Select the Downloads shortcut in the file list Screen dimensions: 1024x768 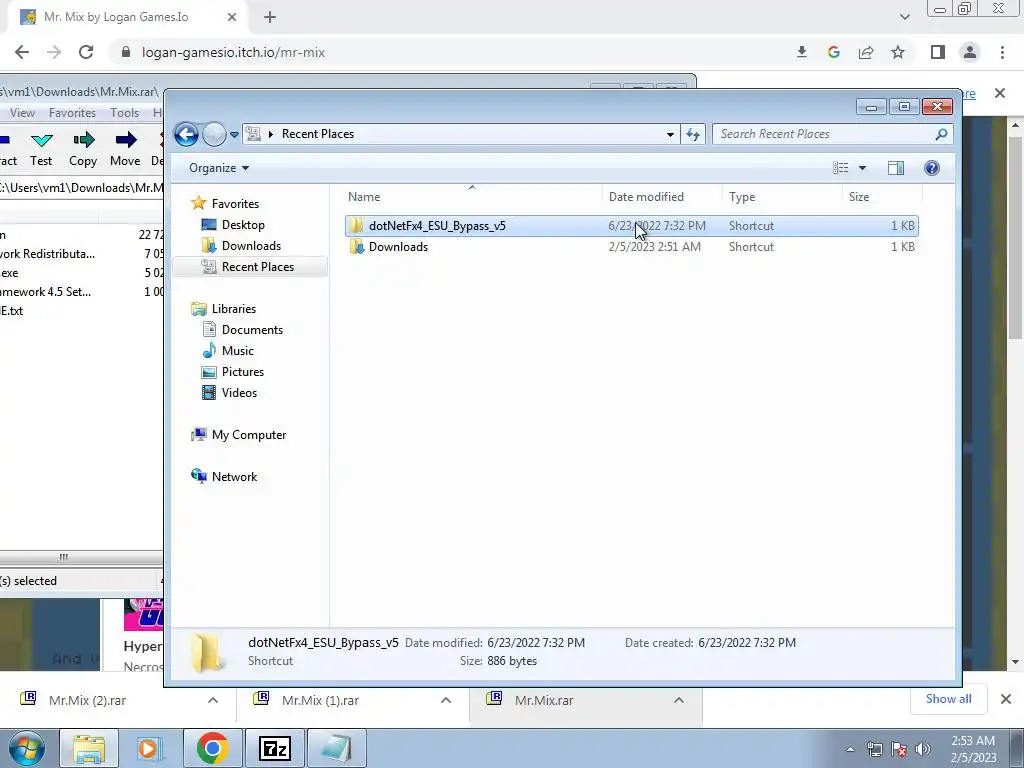coord(632,247)
